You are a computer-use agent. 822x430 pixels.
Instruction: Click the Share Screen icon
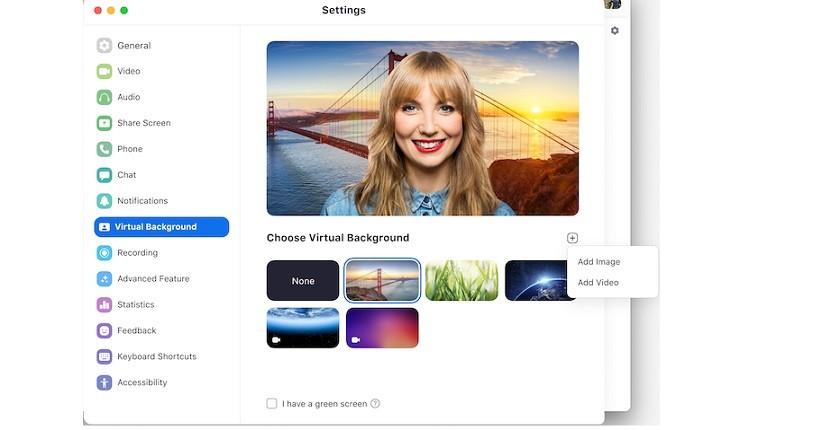[x=104, y=123]
